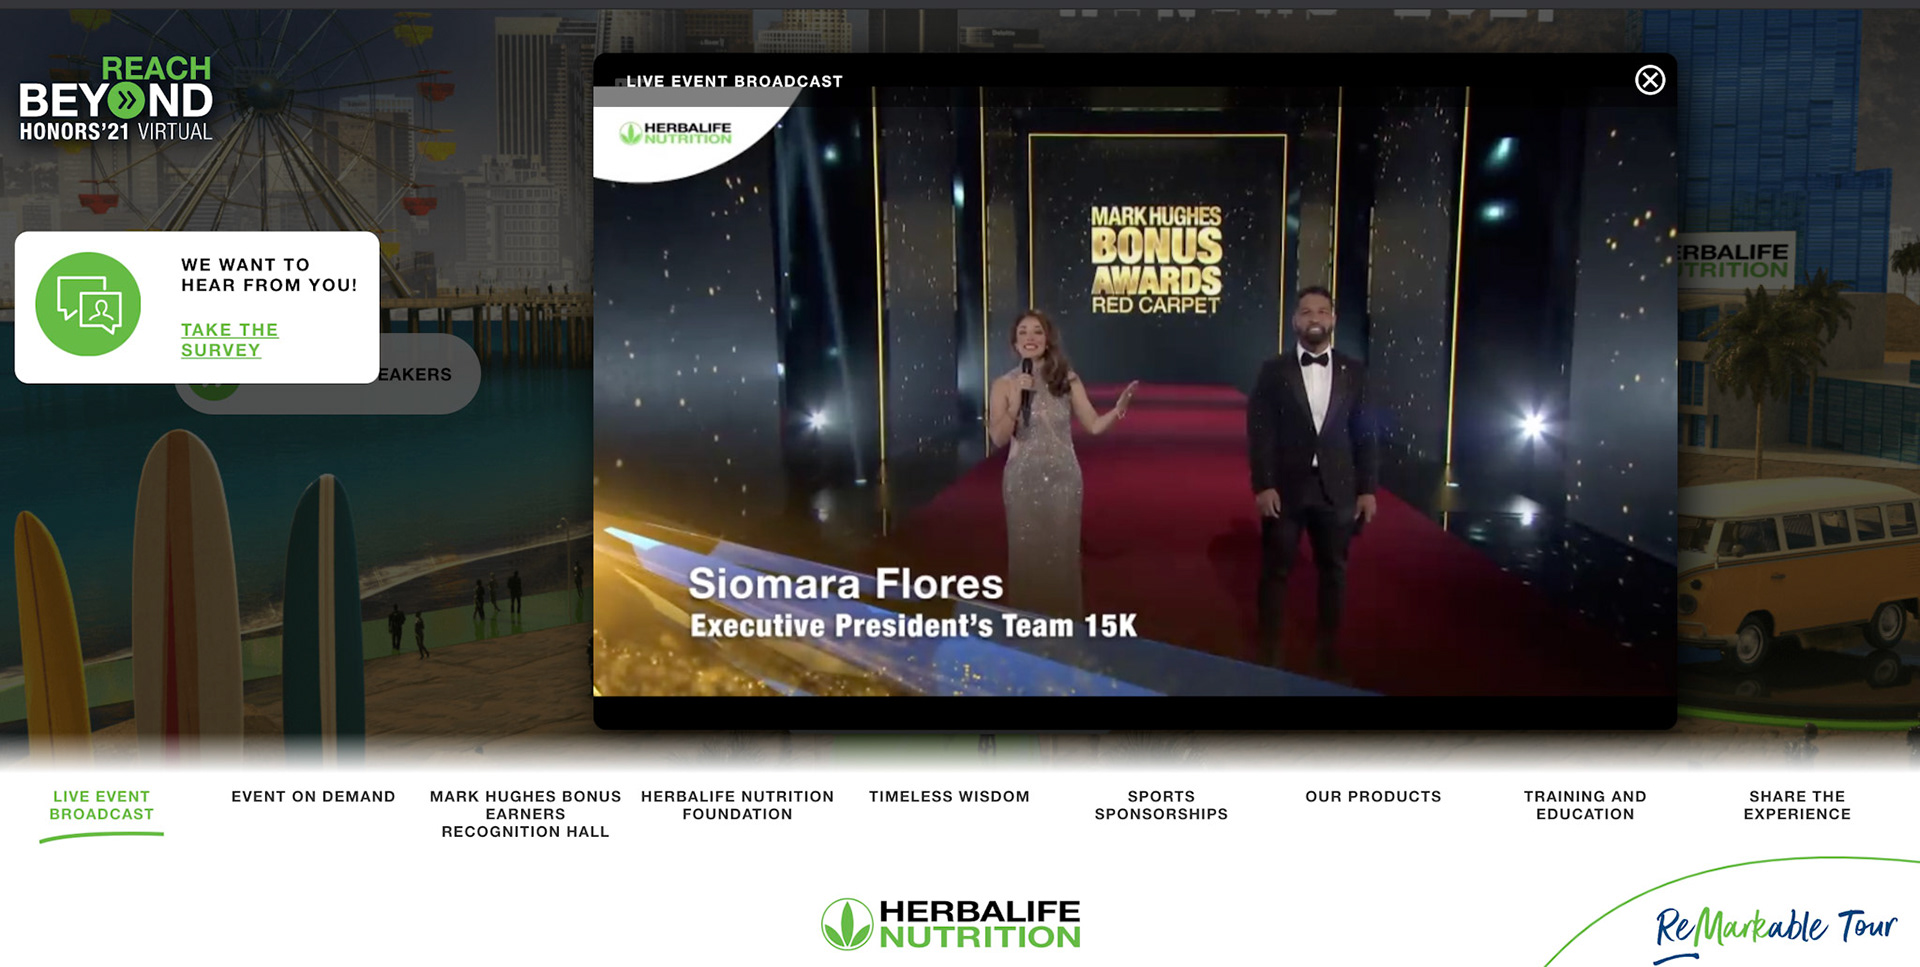Close the Live Event Broadcast video popup
Viewport: 1920px width, 967px height.
tap(1649, 80)
